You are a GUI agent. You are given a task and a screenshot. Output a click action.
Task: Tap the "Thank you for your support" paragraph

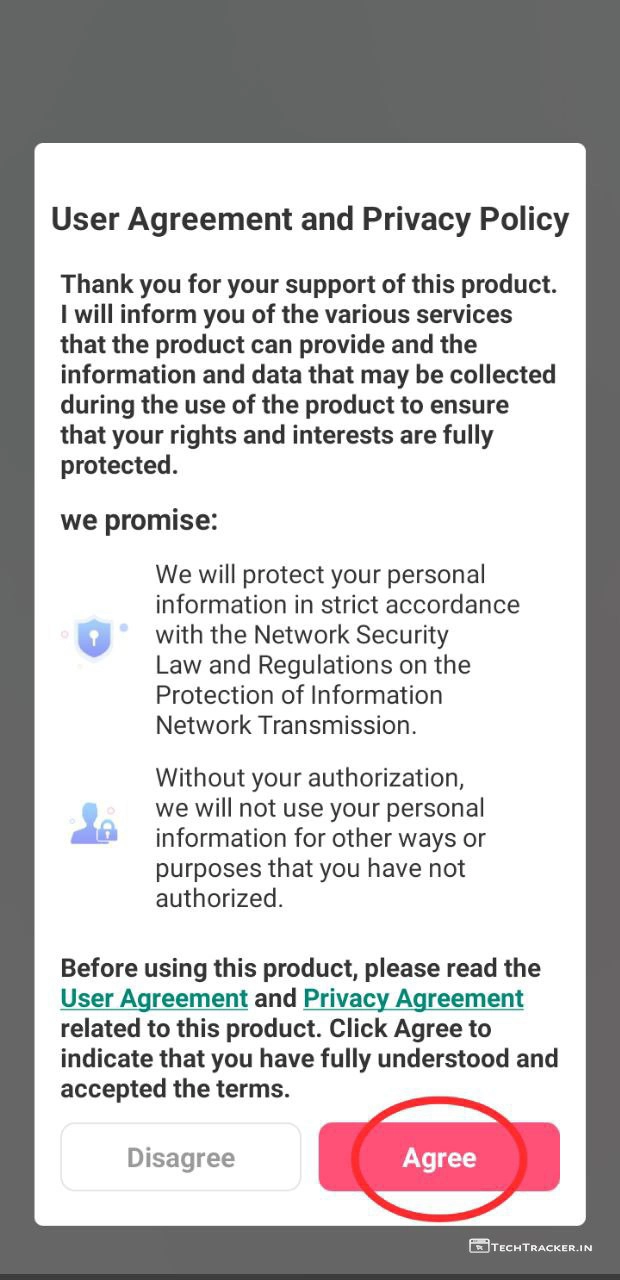pos(308,374)
